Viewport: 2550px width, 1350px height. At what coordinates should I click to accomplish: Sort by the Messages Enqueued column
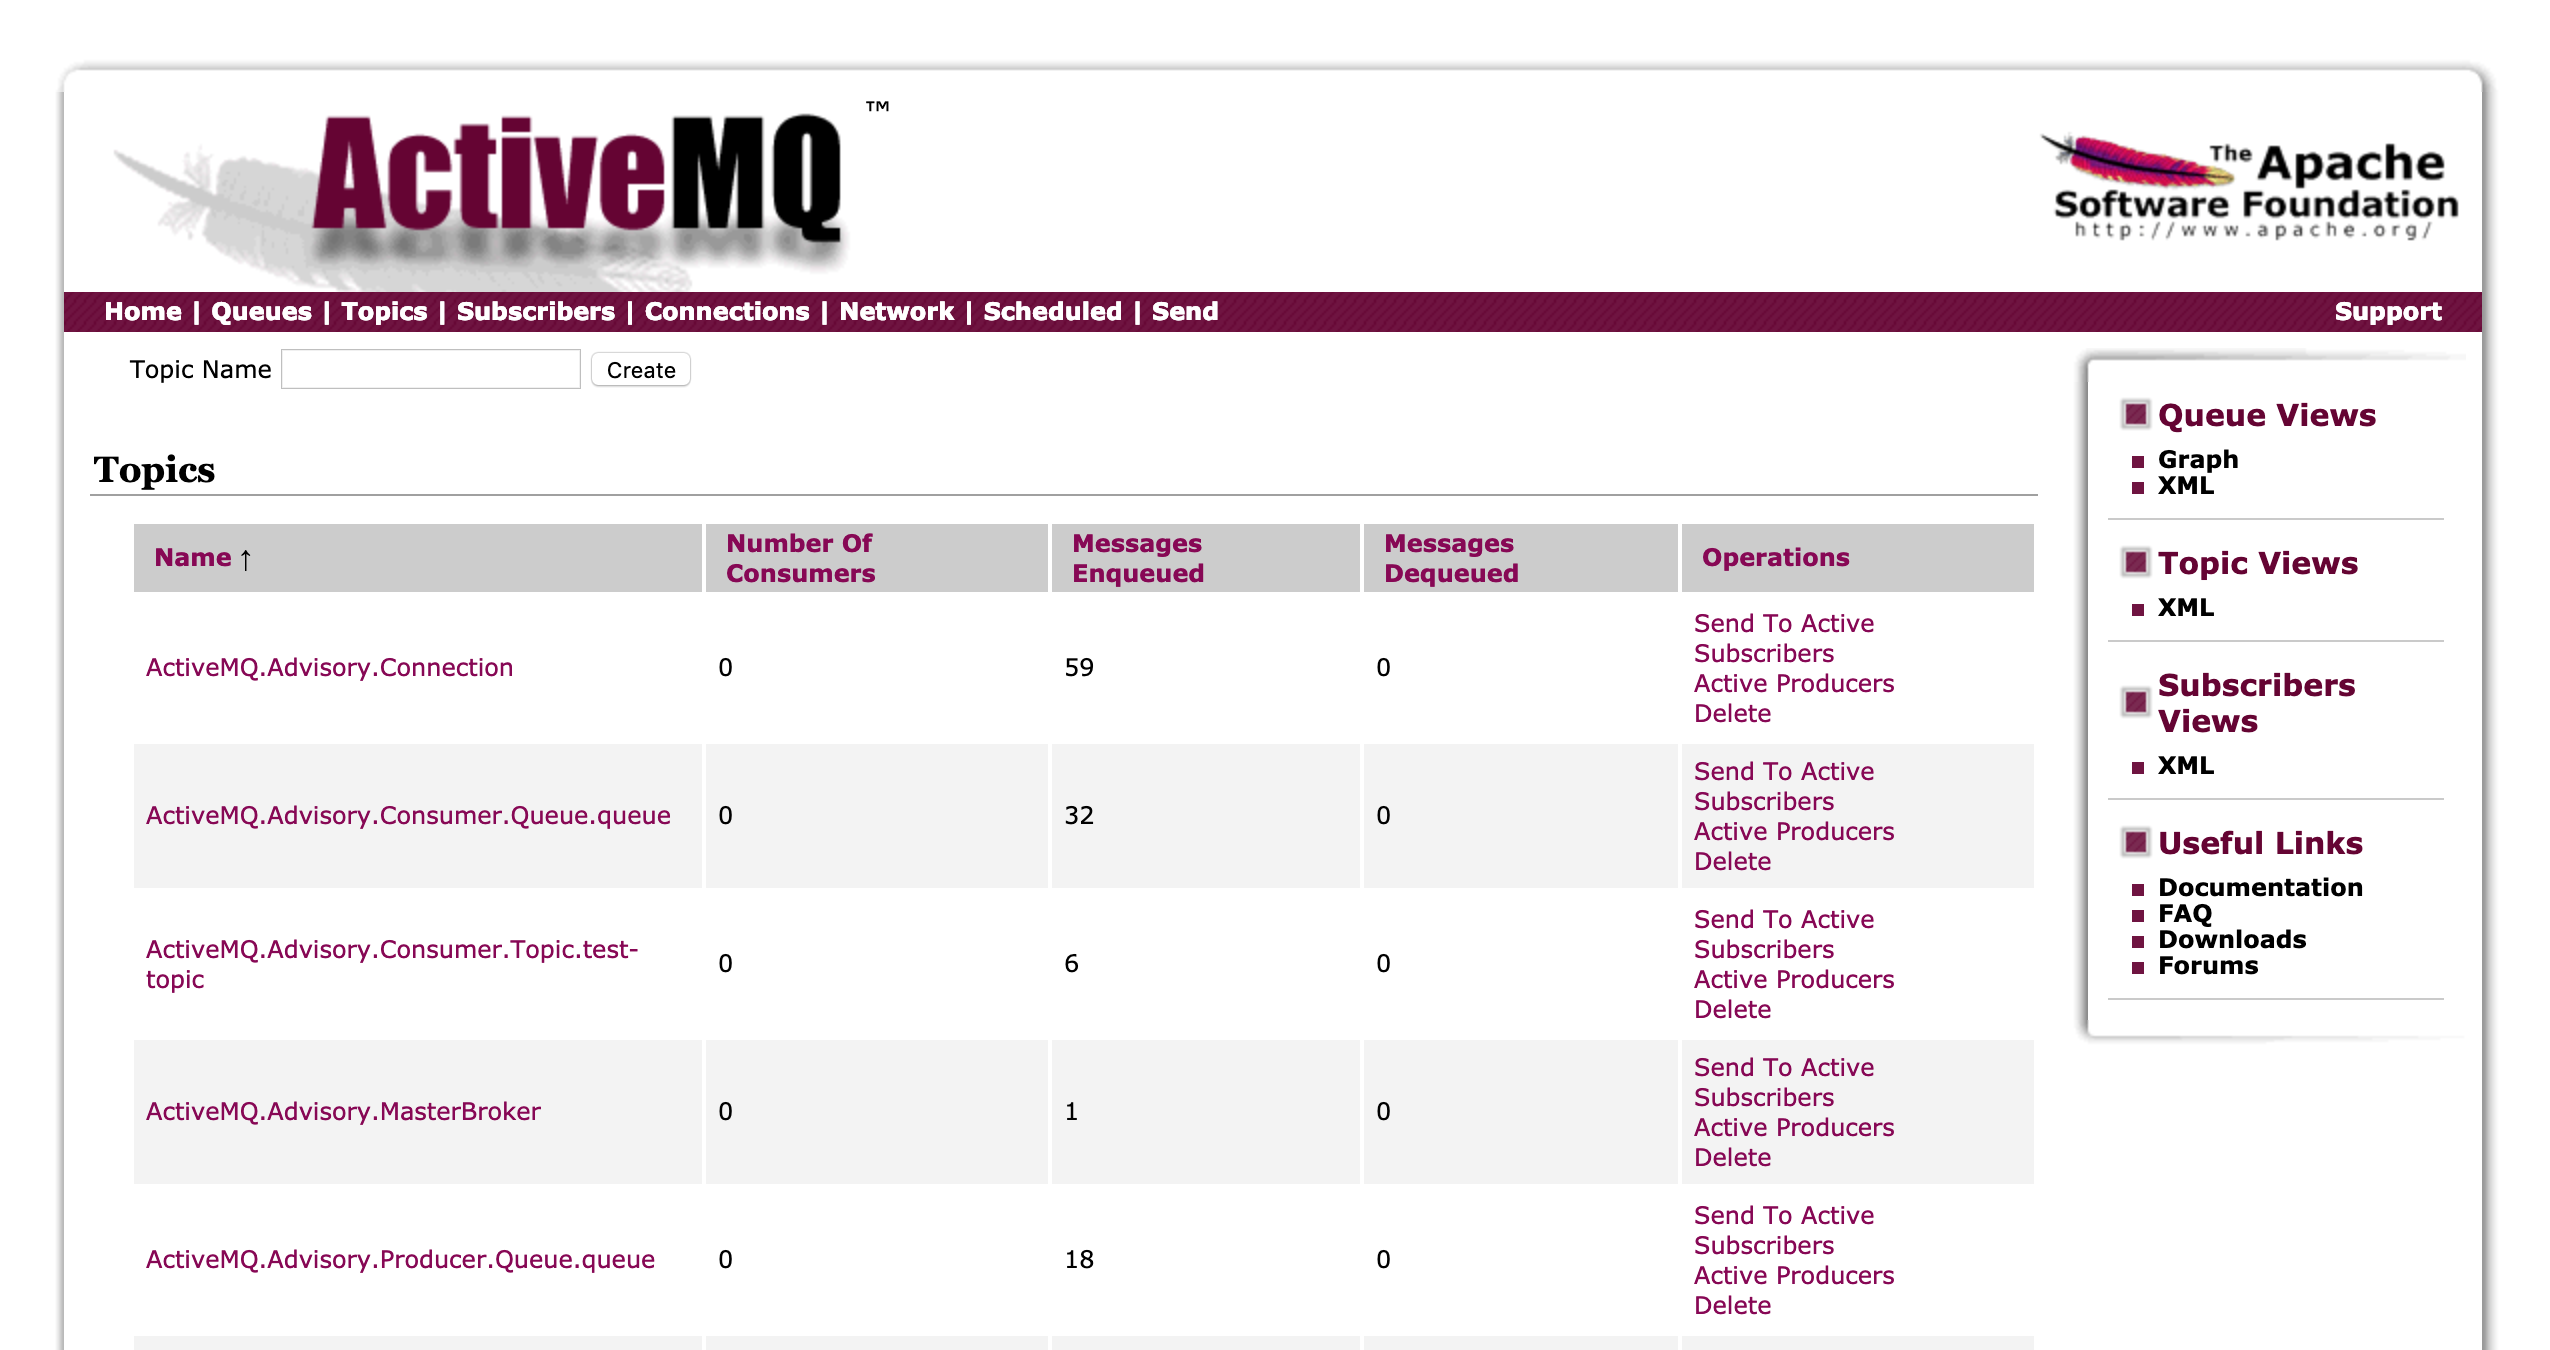pyautogui.click(x=1138, y=558)
